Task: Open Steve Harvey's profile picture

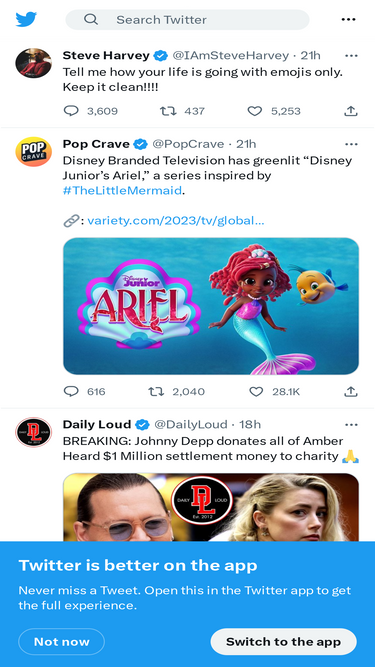Action: (x=34, y=63)
